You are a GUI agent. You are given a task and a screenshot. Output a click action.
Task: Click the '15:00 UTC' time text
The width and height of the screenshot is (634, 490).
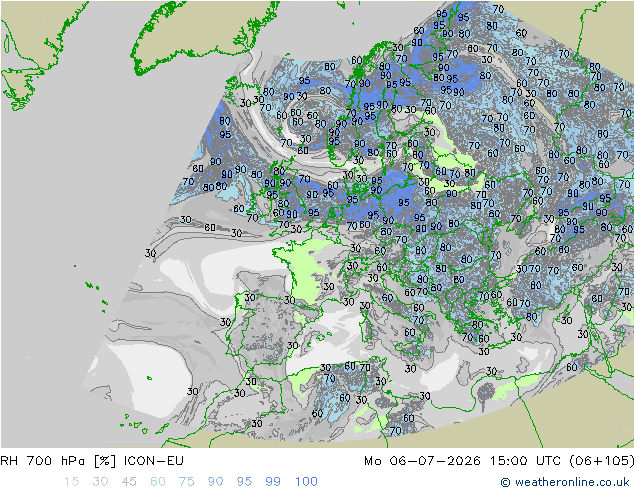pyautogui.click(x=525, y=461)
